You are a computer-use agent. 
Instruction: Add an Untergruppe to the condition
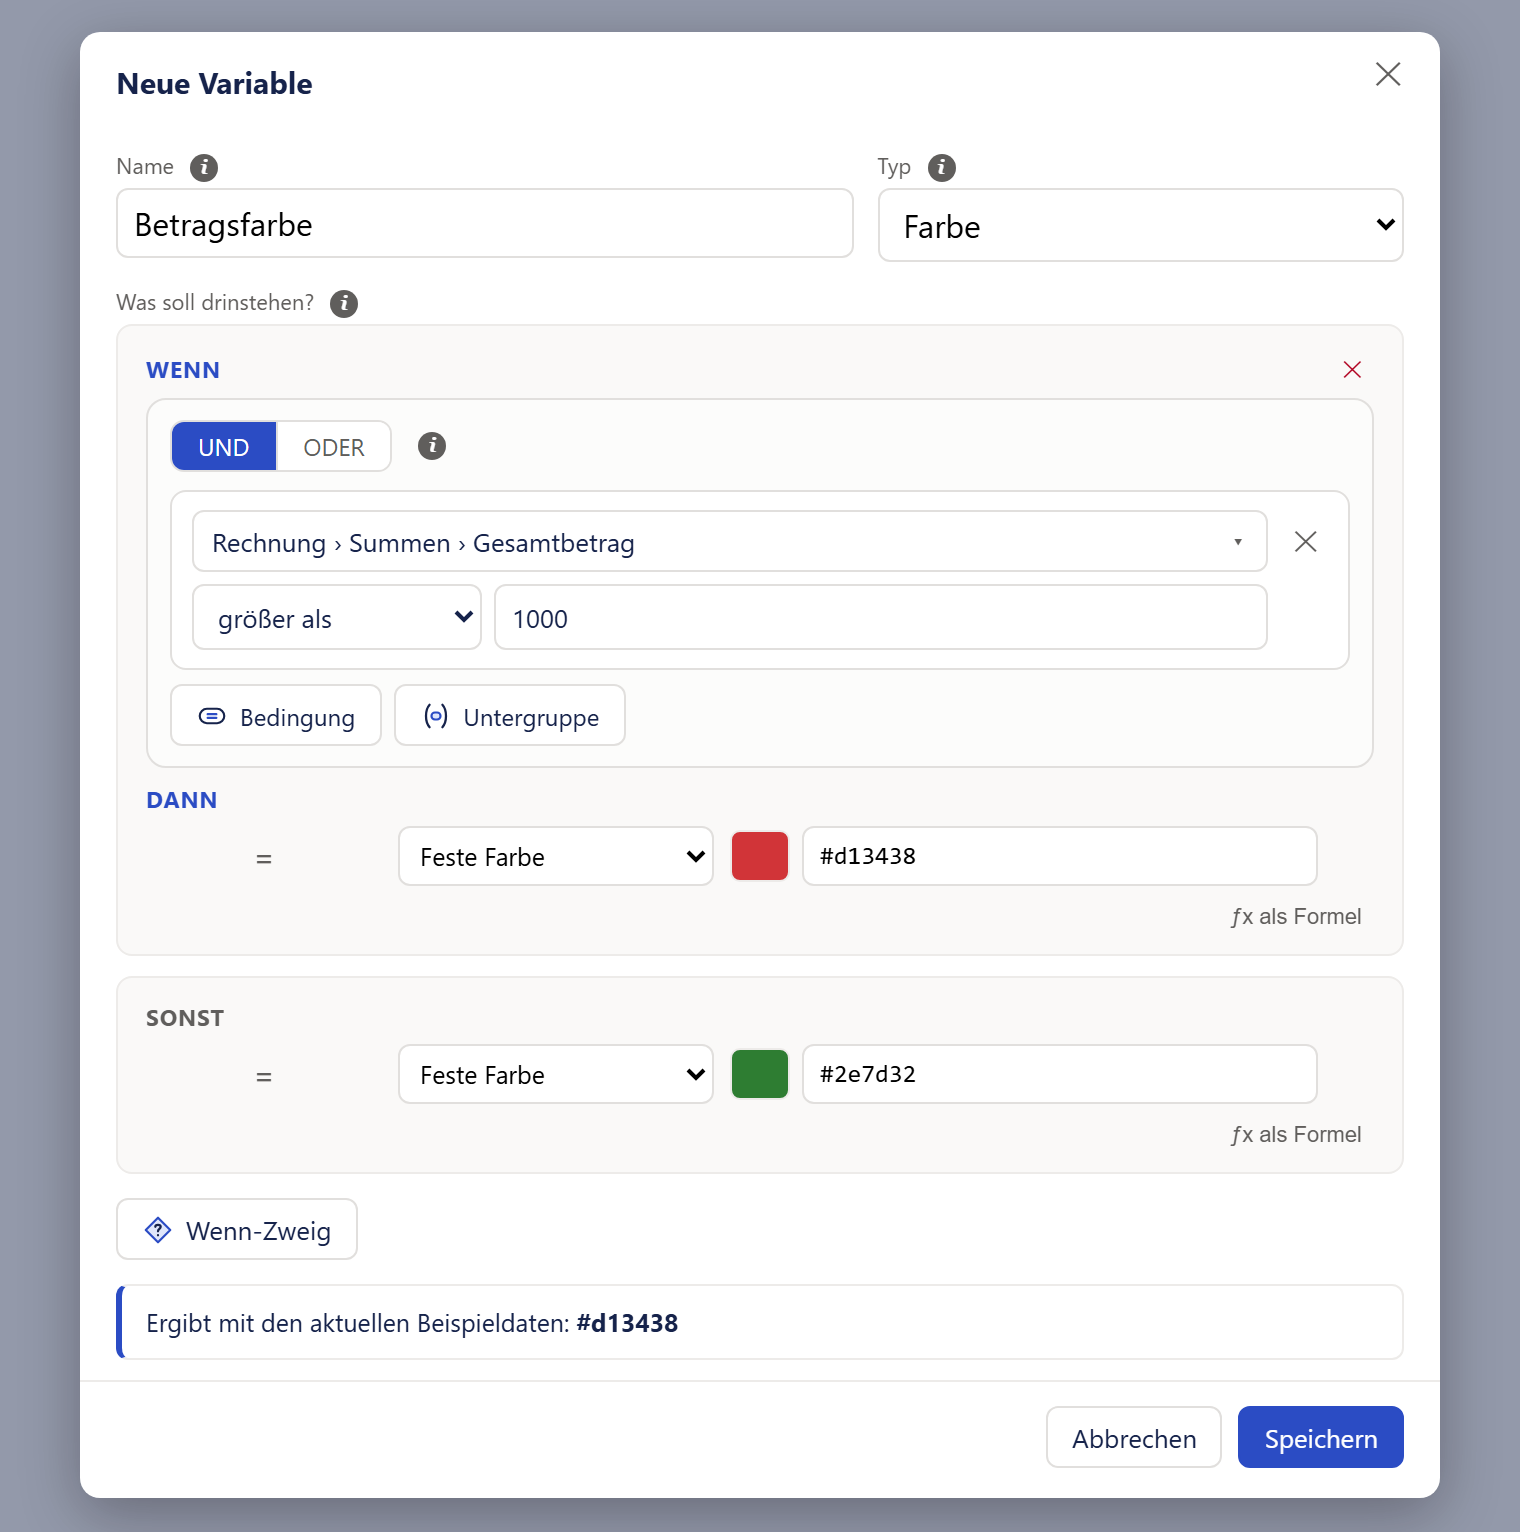click(510, 716)
